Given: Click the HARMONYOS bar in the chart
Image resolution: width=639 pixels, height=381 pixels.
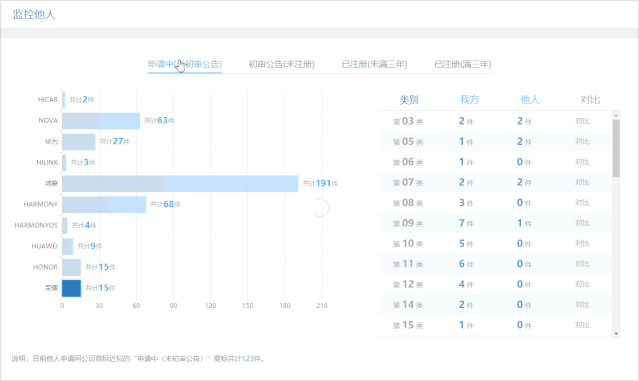Looking at the screenshot, I should click(64, 225).
